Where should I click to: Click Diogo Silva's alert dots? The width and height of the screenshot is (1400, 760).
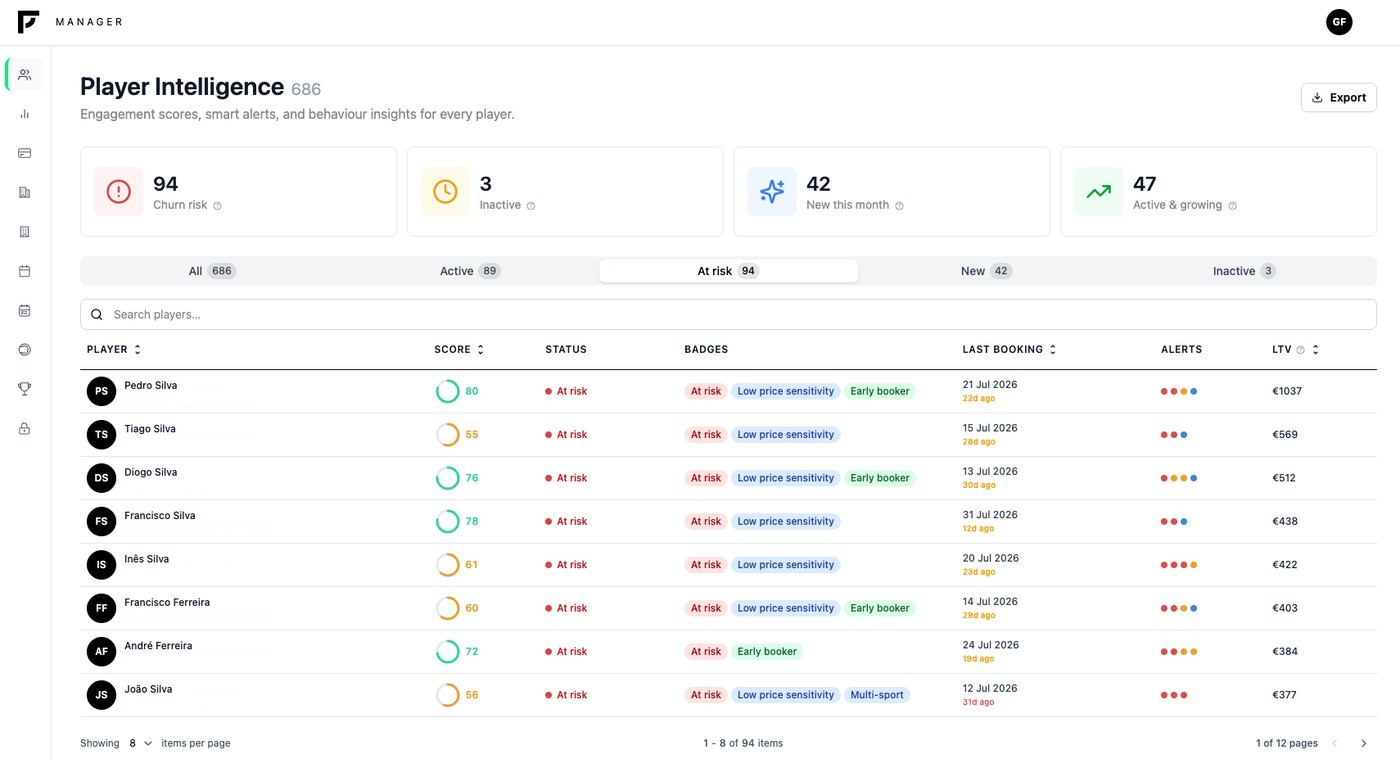[x=1179, y=478]
